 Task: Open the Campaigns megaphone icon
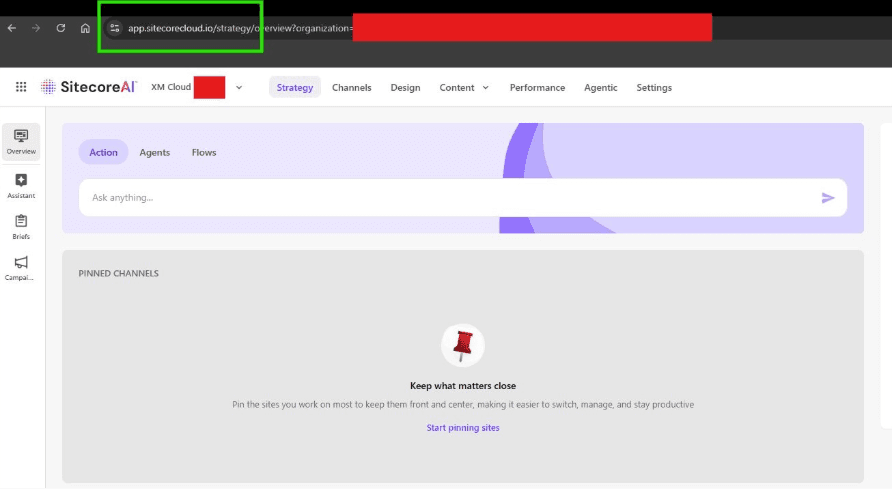pos(21,267)
